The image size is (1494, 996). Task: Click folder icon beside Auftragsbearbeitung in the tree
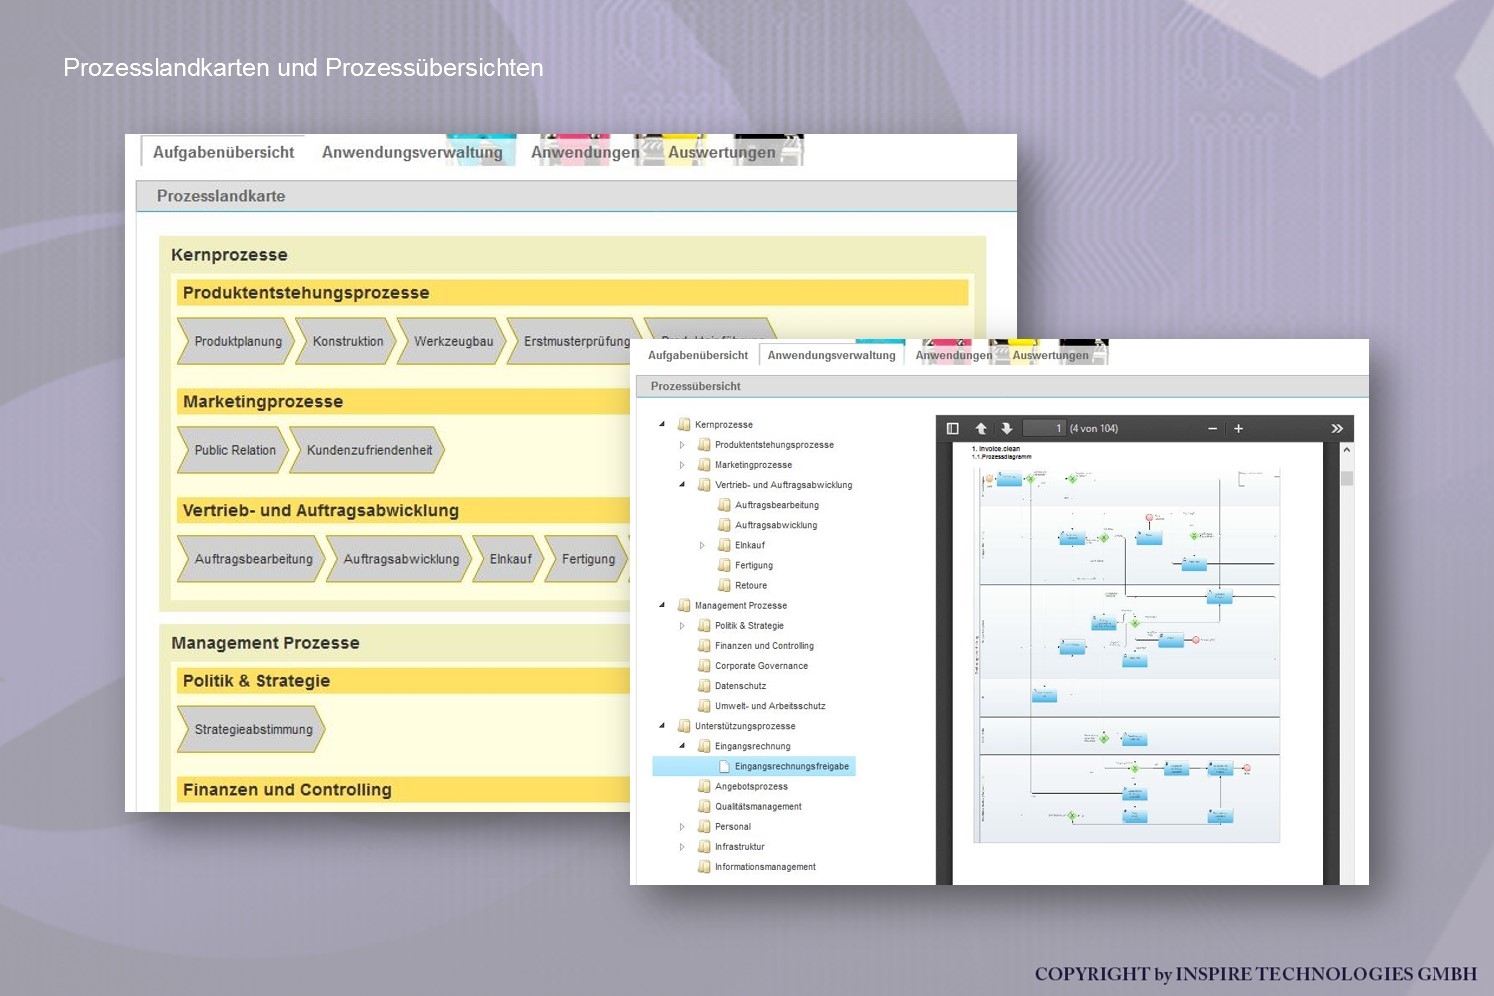[724, 505]
